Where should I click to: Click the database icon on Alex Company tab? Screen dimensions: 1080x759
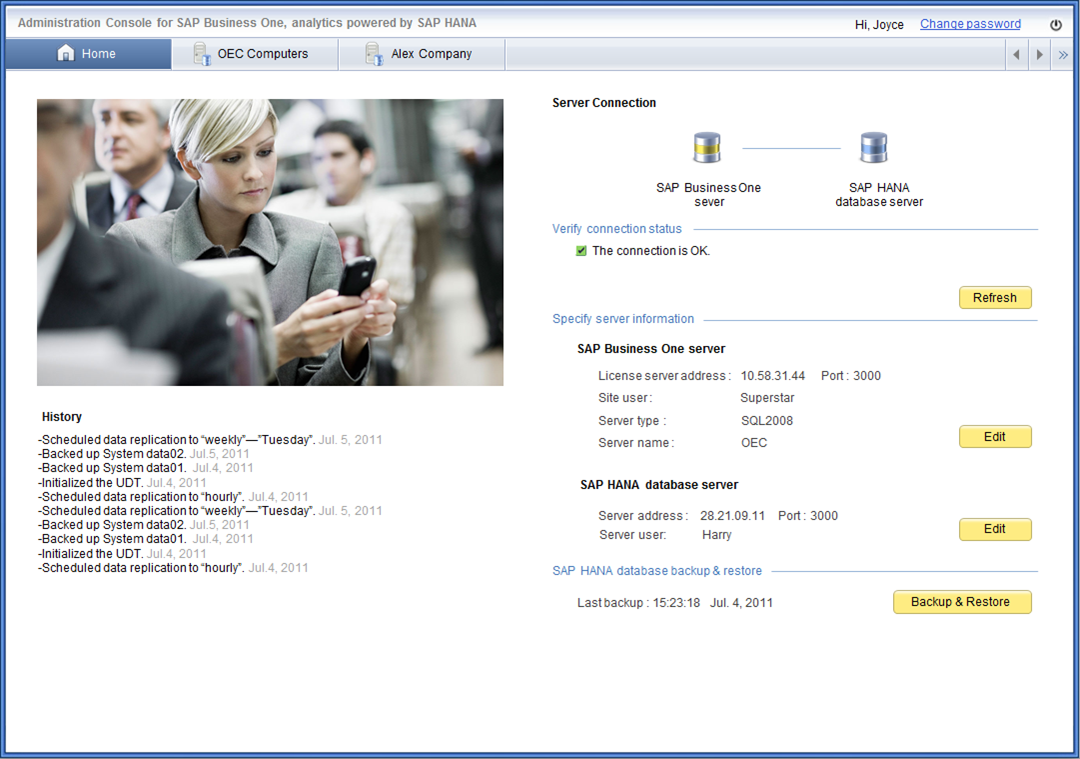373,53
